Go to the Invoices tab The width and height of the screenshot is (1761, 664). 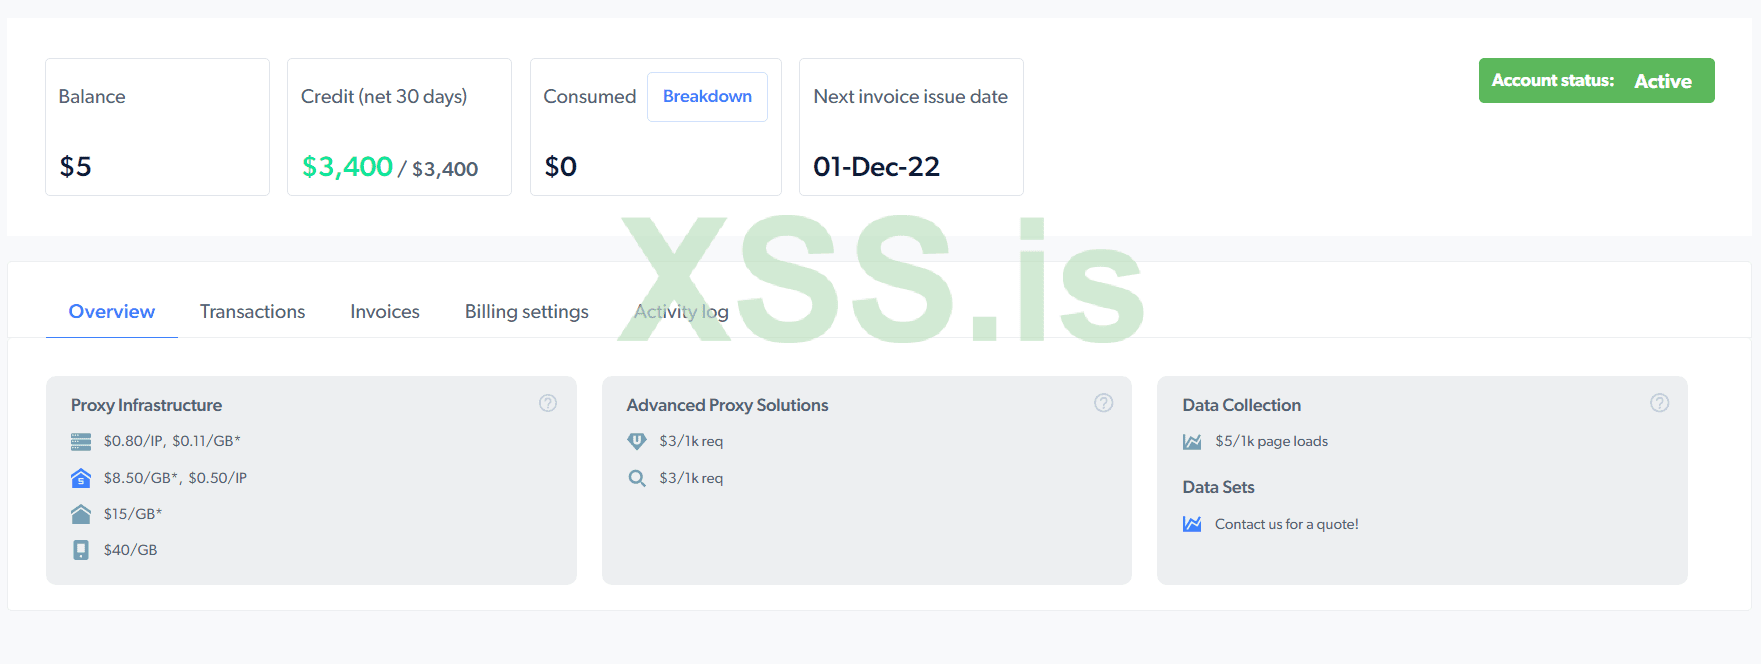point(385,312)
